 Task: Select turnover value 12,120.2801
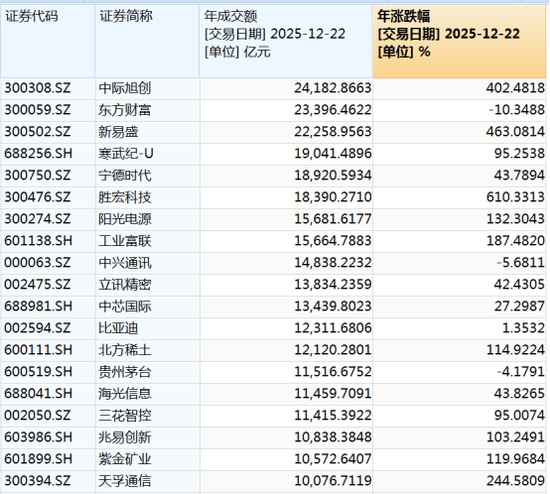[333, 350]
